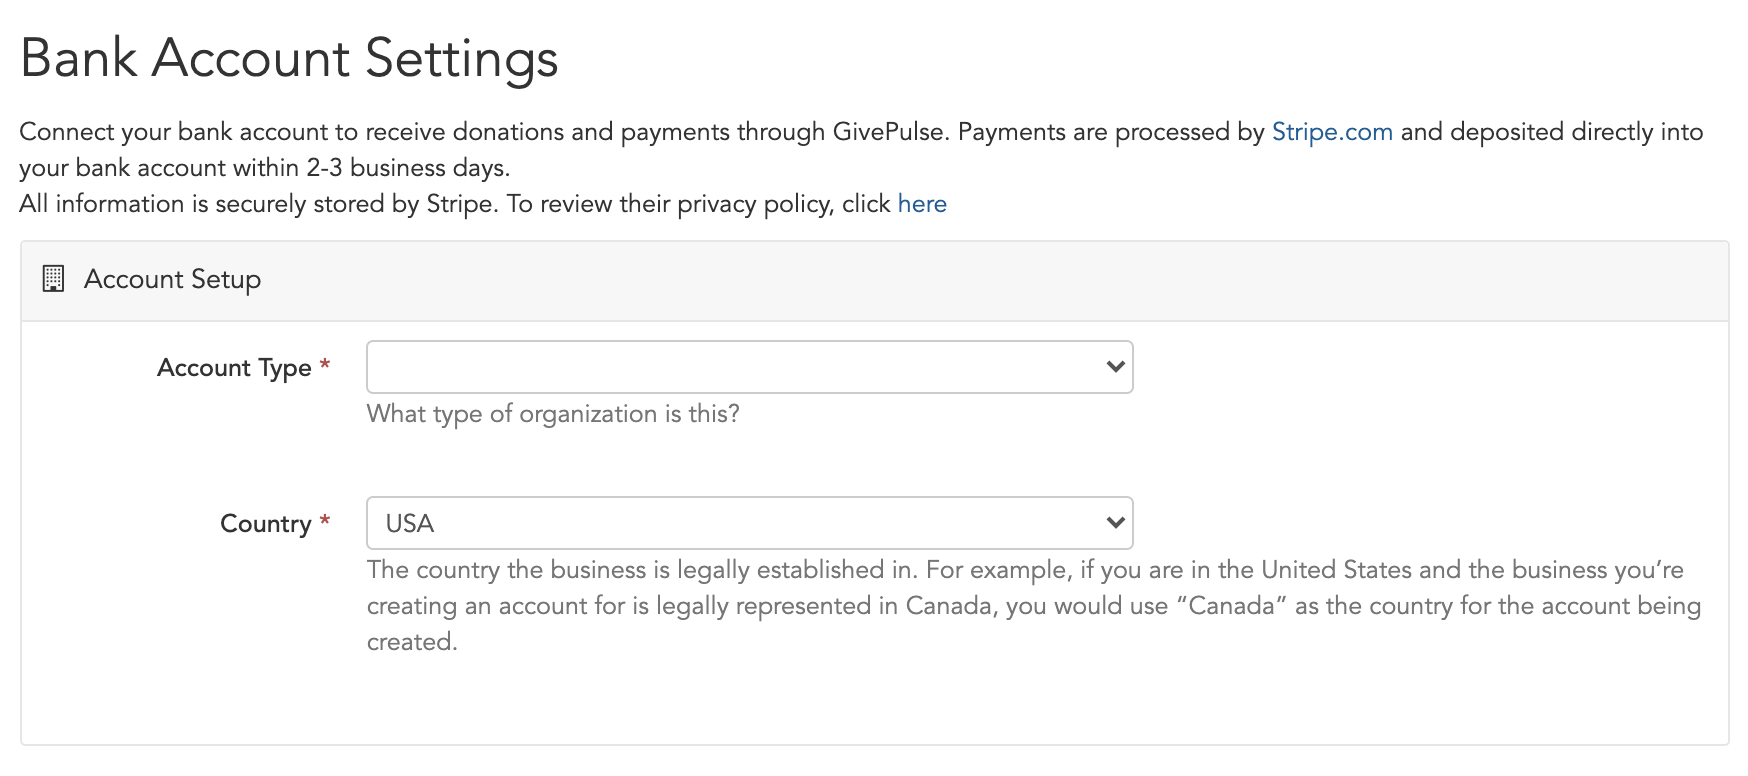
Task: Click the red asterisk beside Account Type
Action: (x=325, y=365)
